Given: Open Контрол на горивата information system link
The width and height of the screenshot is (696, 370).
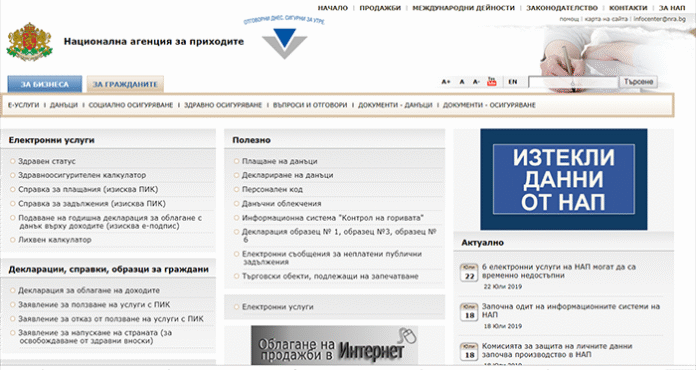Looking at the screenshot, I should click(333, 218).
